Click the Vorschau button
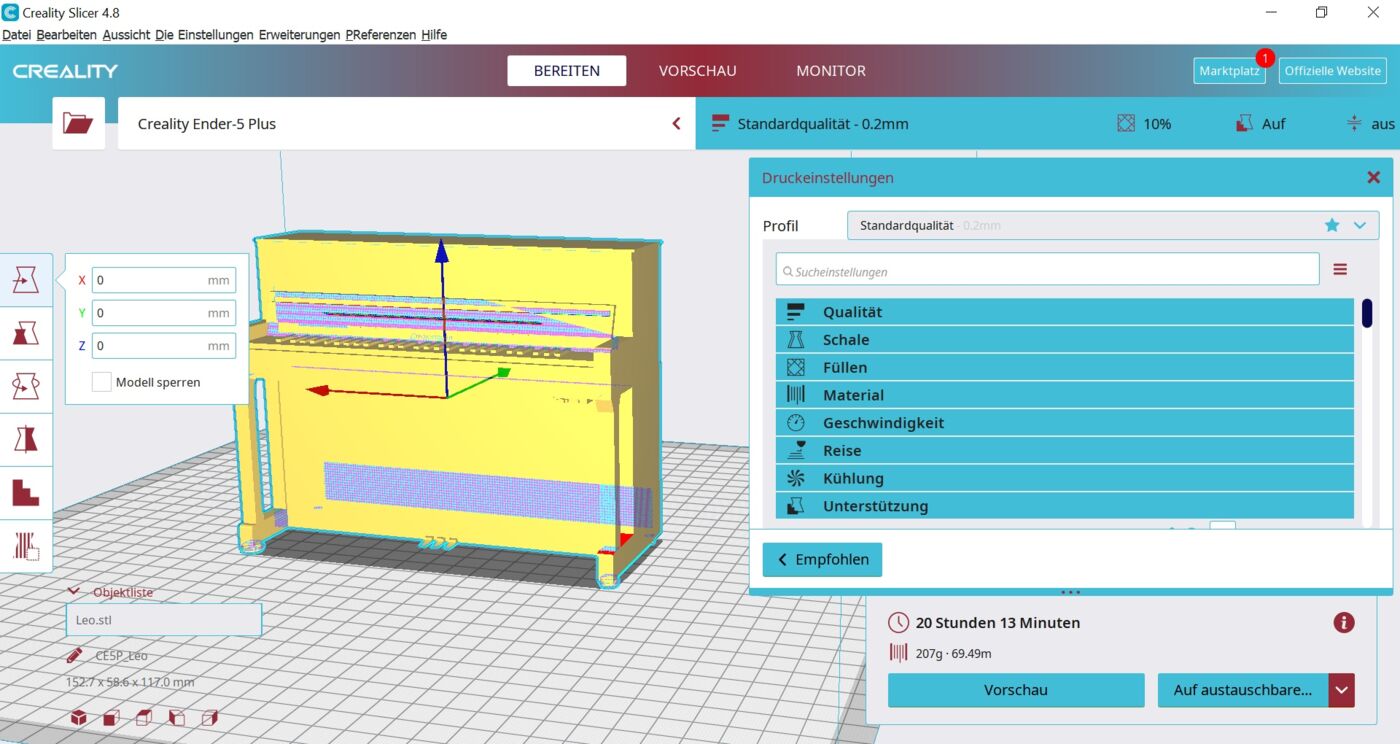 tap(1016, 690)
